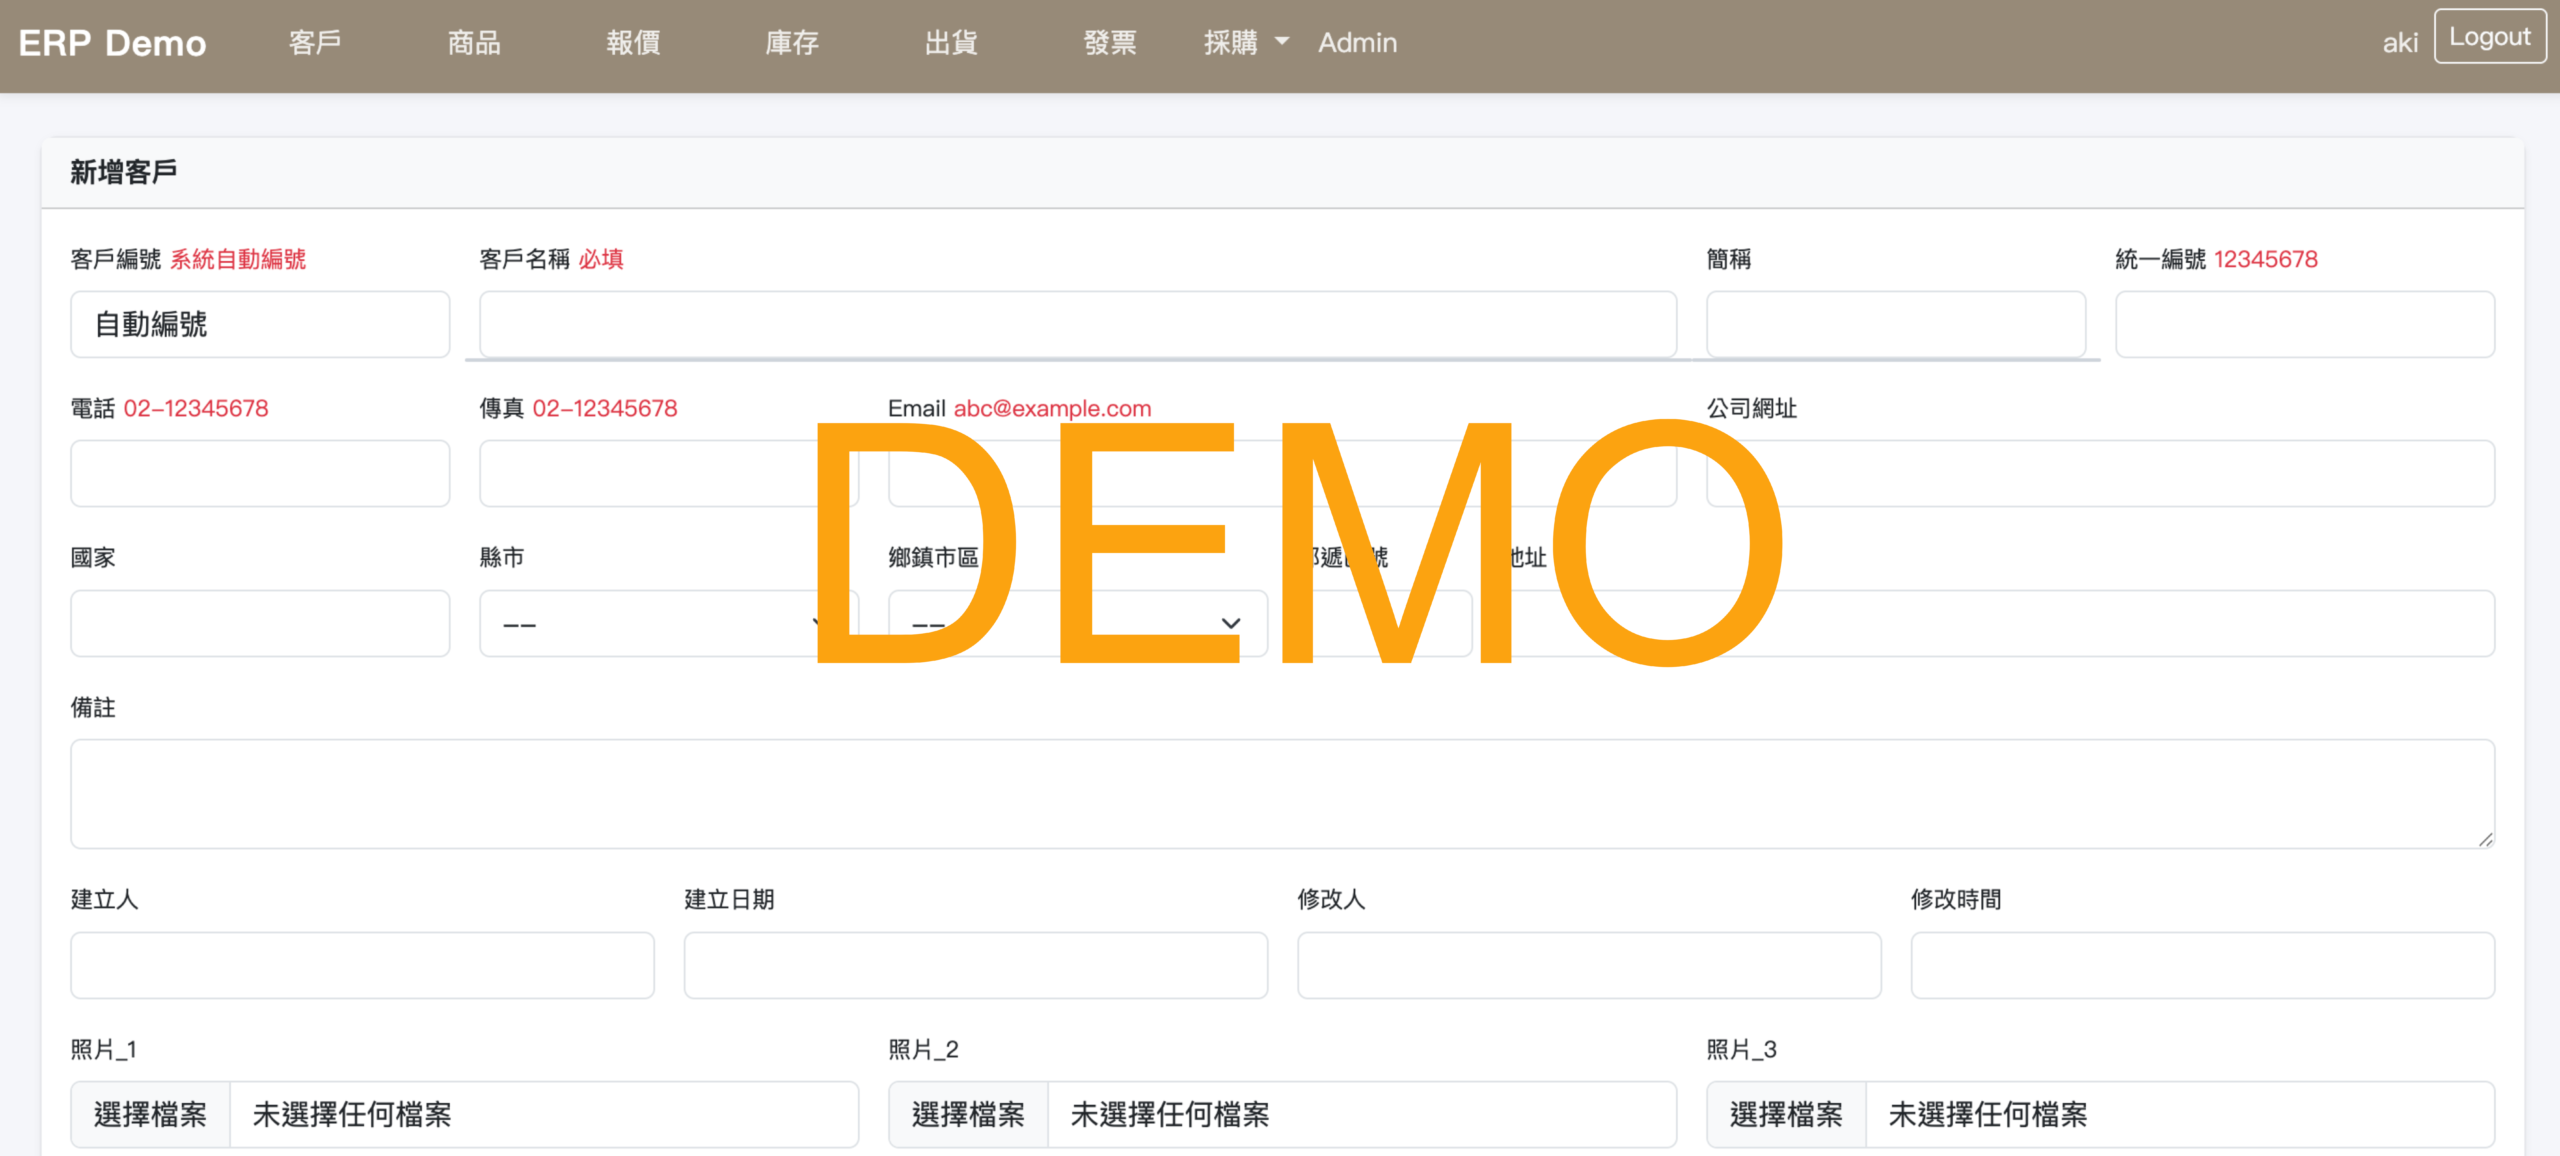Click the 國家 input field

click(x=260, y=623)
